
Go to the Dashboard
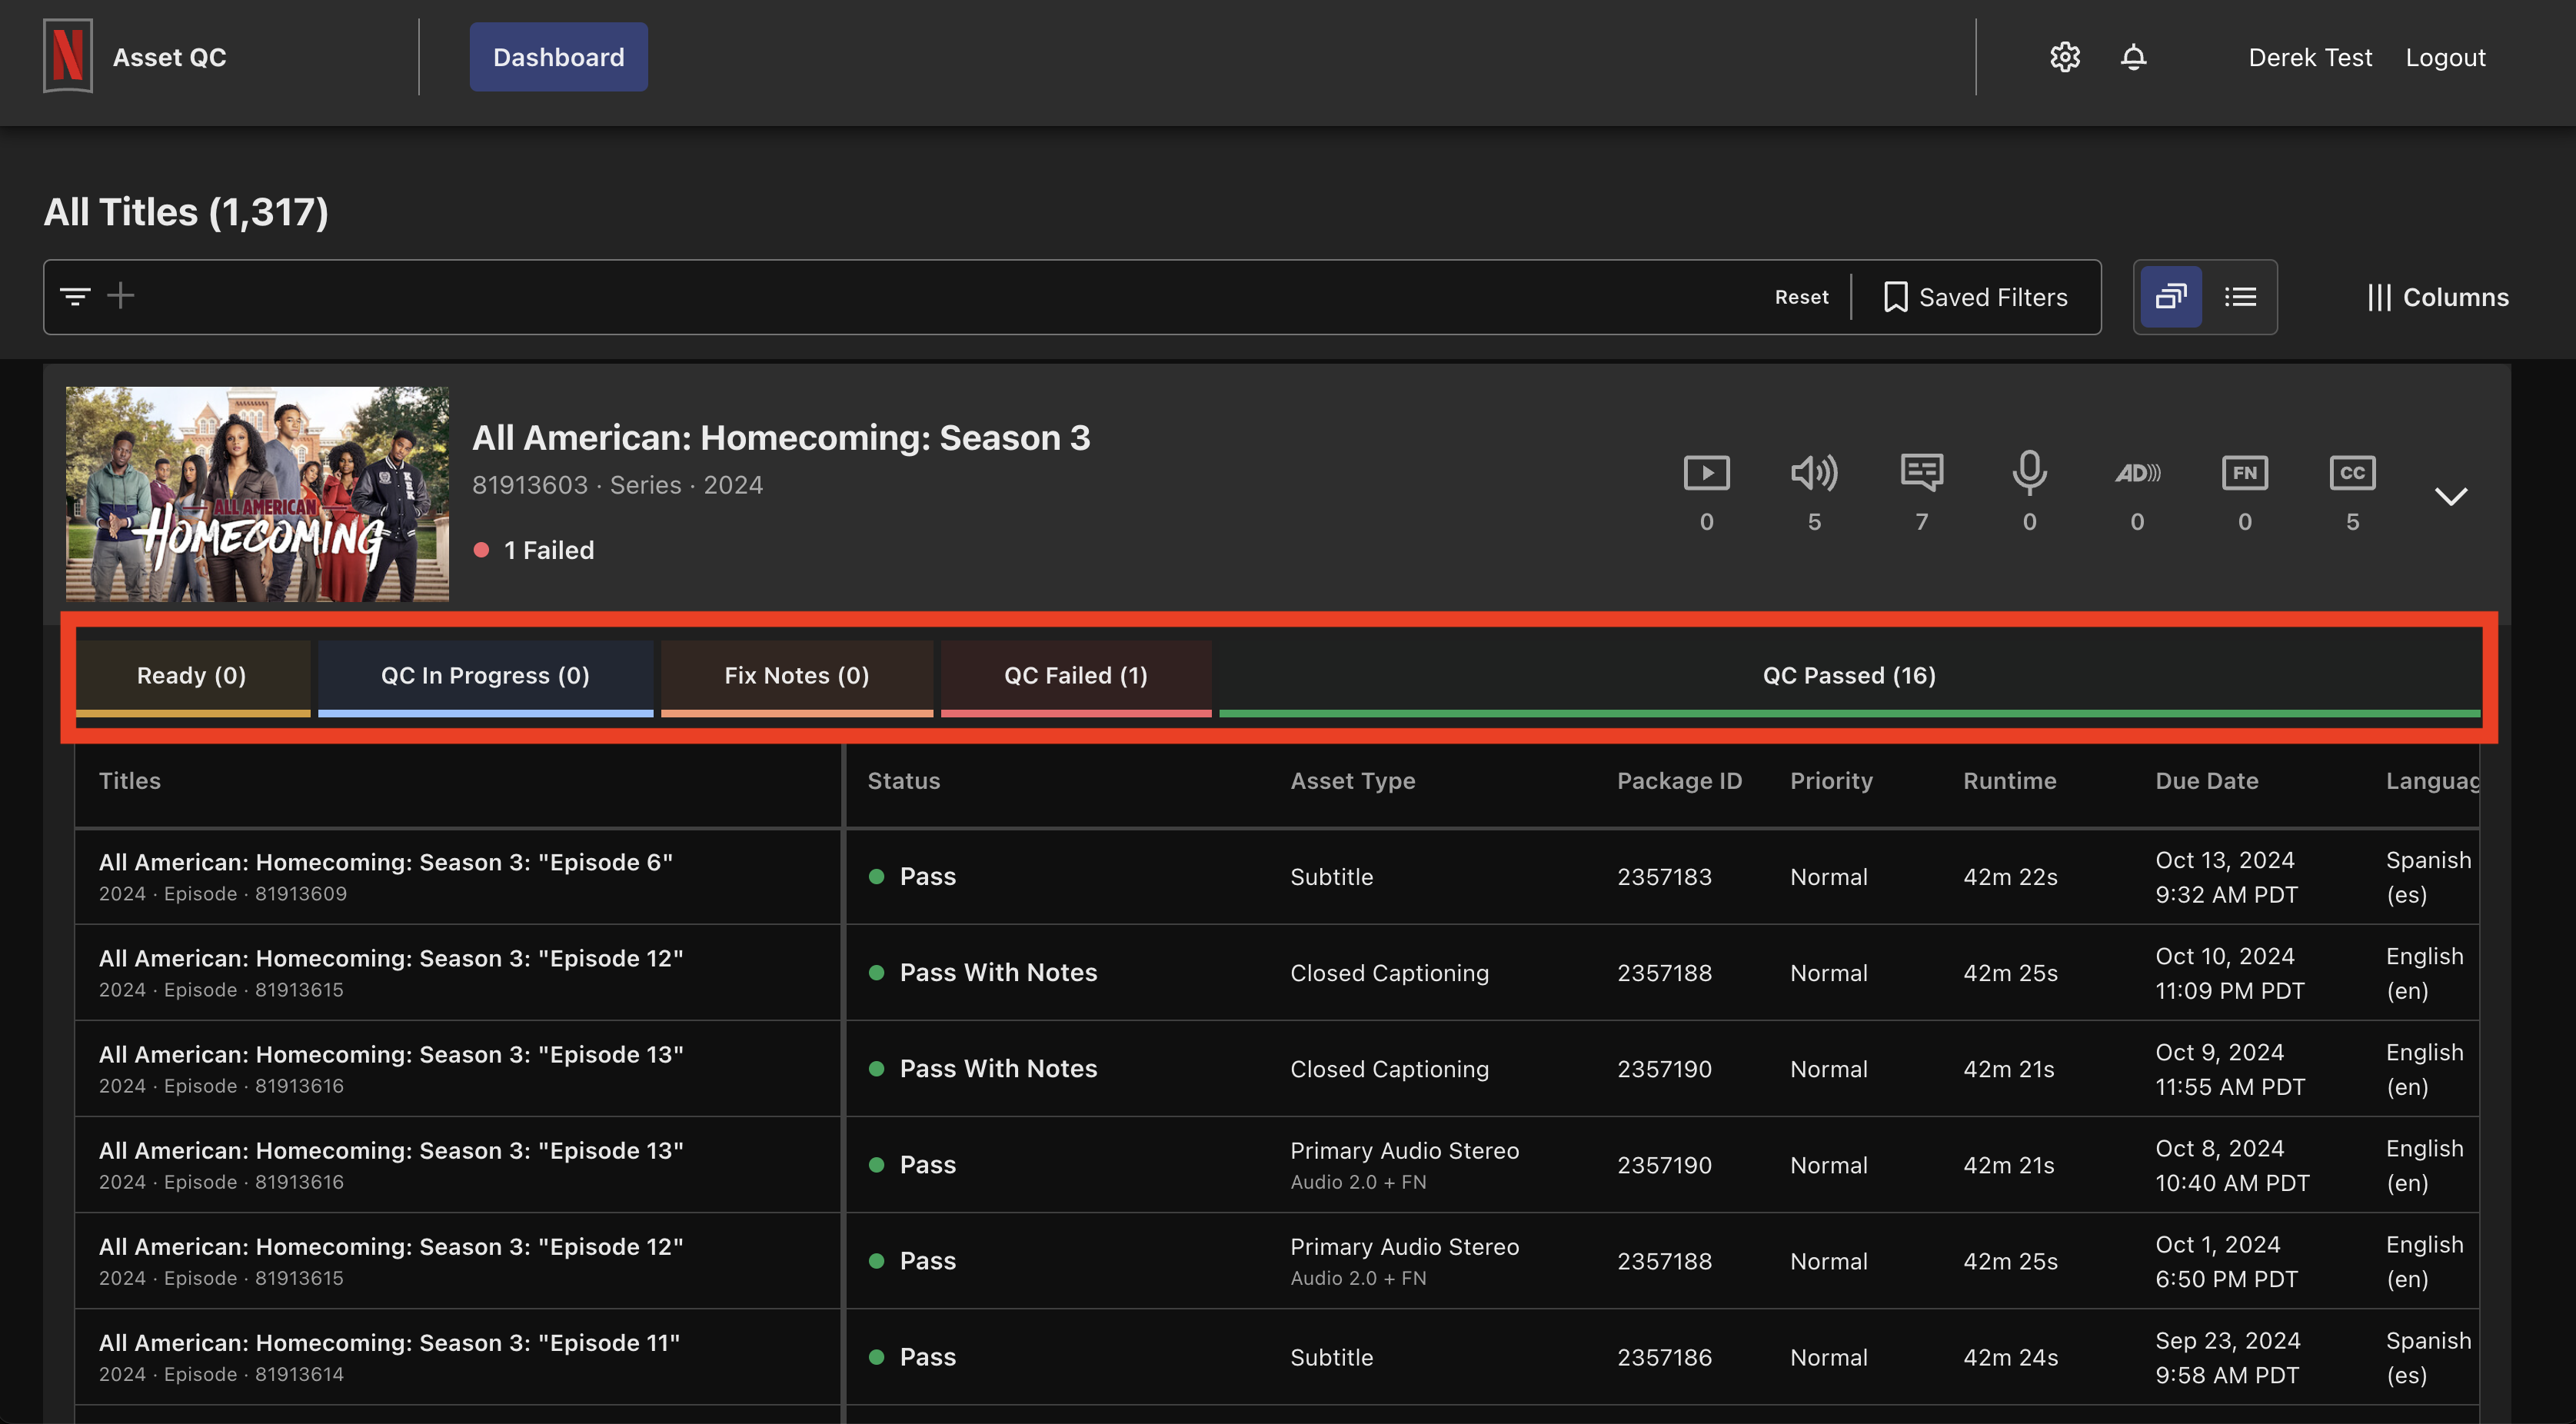point(558,57)
